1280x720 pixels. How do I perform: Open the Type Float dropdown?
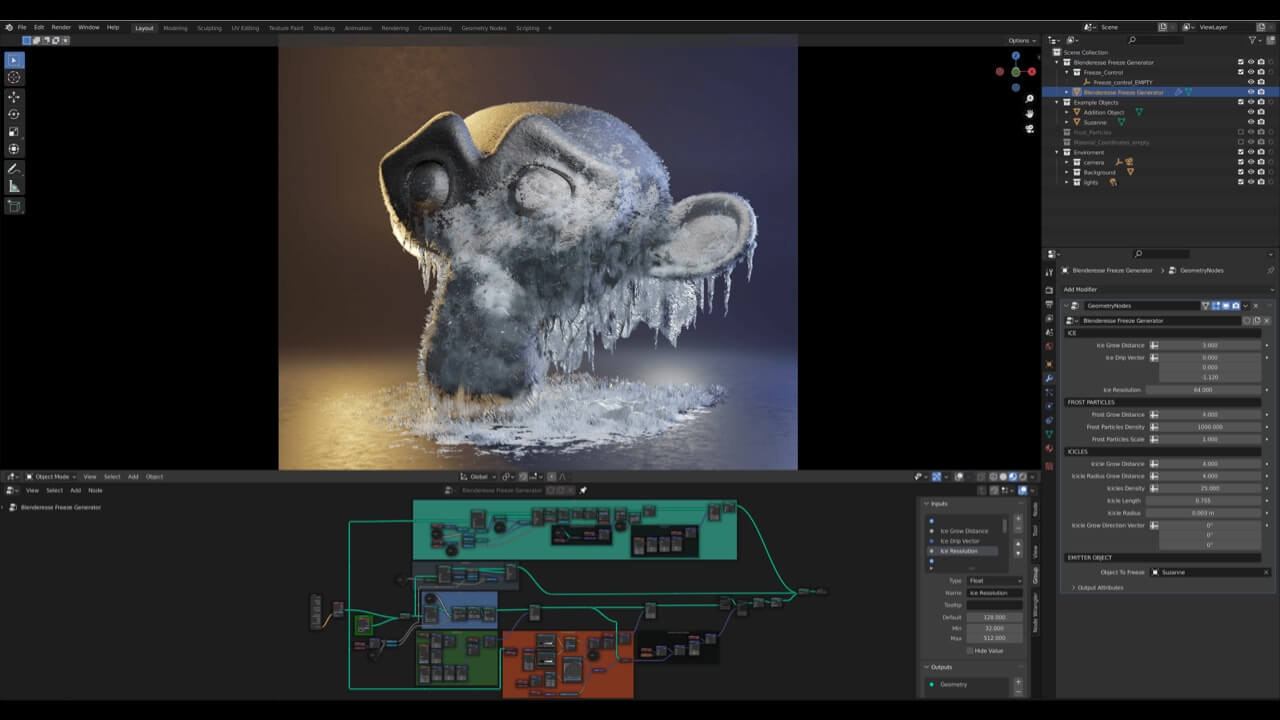[995, 581]
